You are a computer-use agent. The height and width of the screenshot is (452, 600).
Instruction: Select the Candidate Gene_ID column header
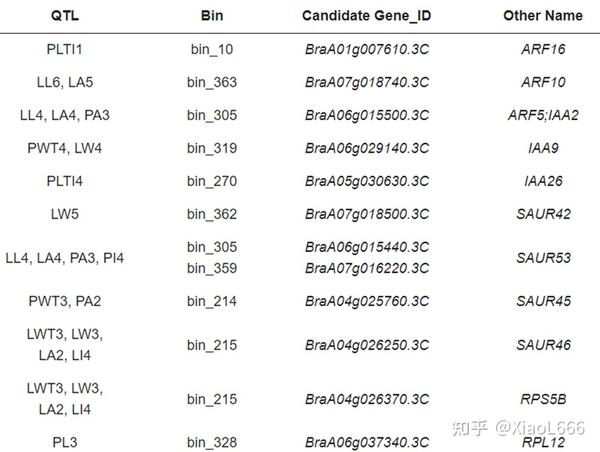(x=366, y=16)
